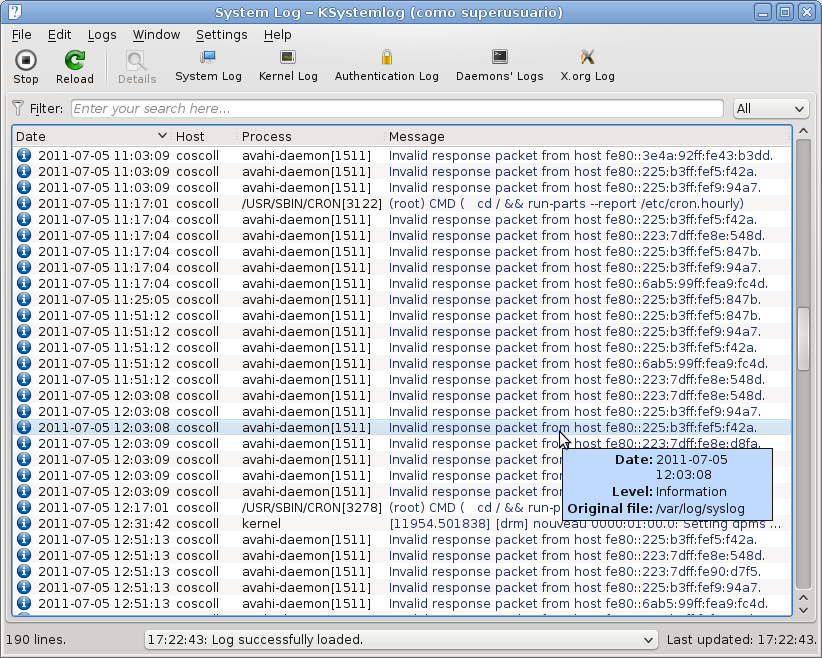
Task: Click the scrollbar down arrow
Action: (802, 608)
